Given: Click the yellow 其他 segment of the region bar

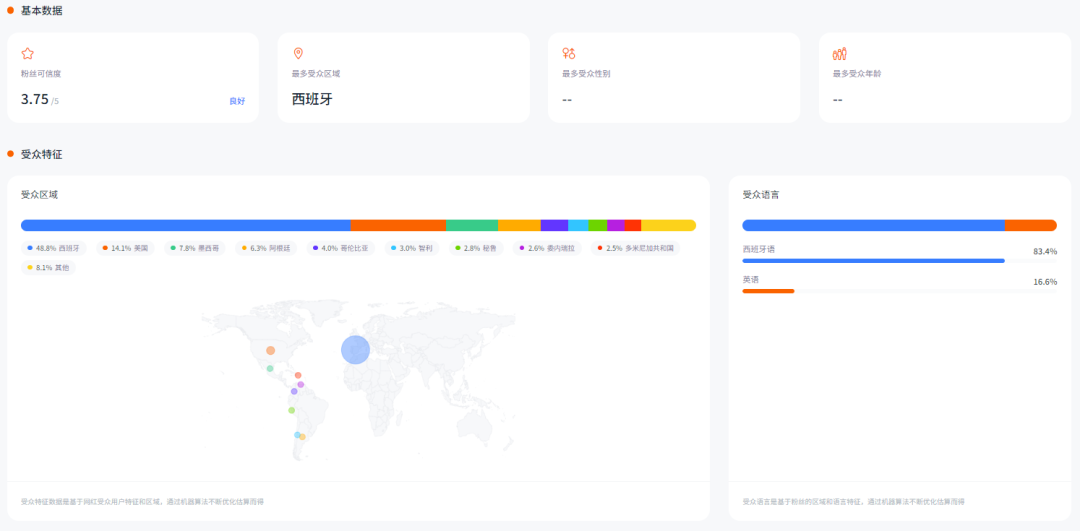Looking at the screenshot, I should (668, 225).
